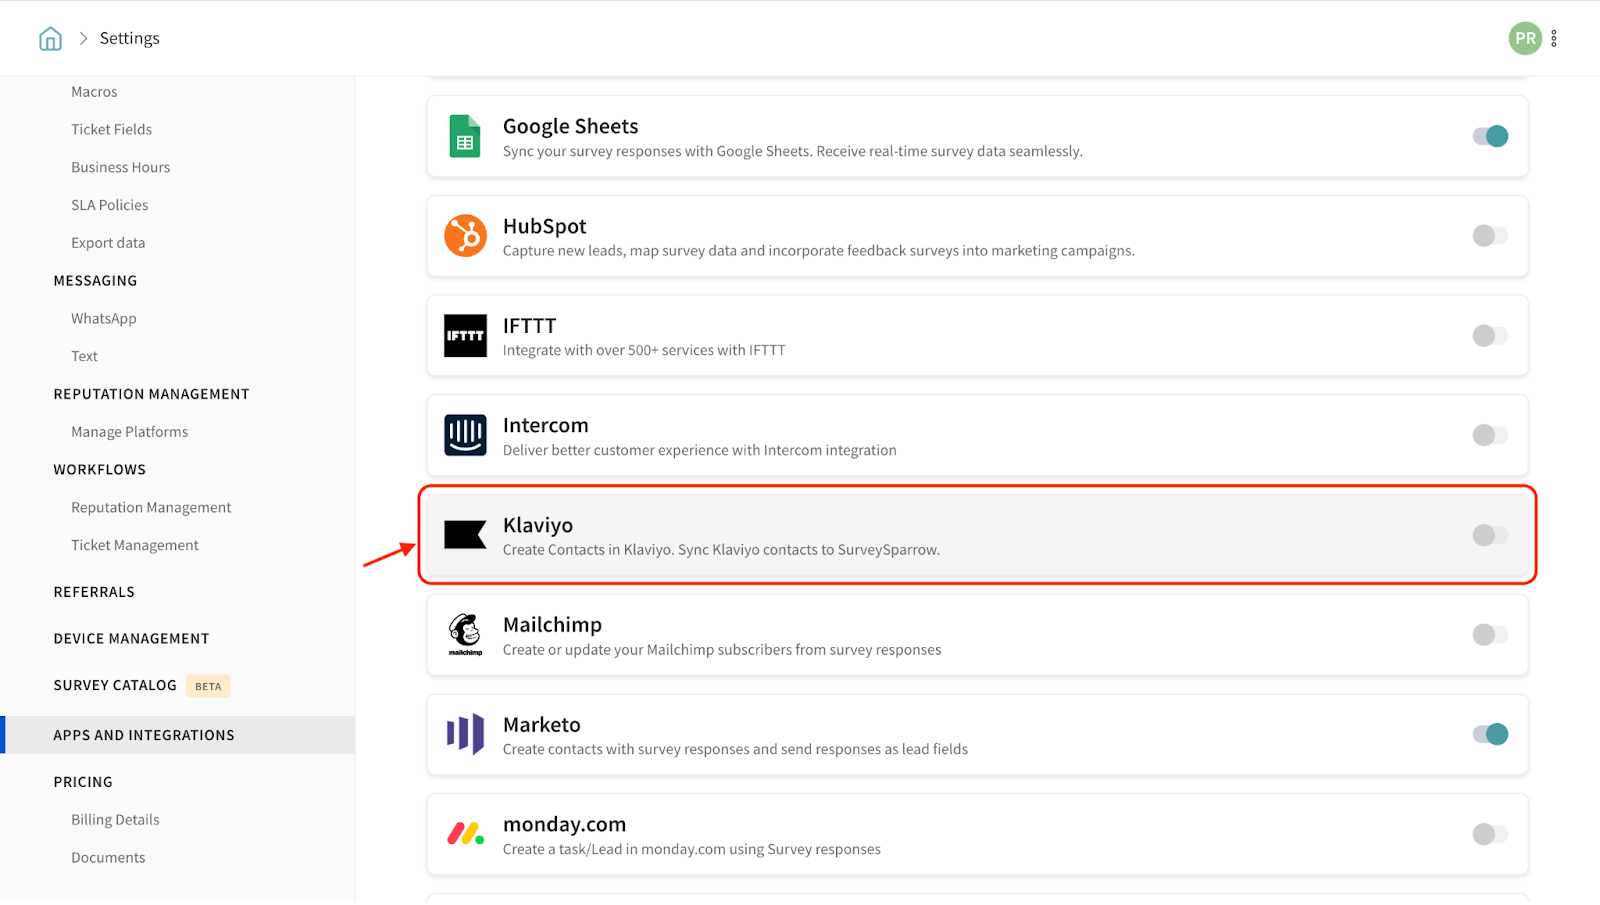Click the home icon in breadcrumb

pyautogui.click(x=50, y=39)
